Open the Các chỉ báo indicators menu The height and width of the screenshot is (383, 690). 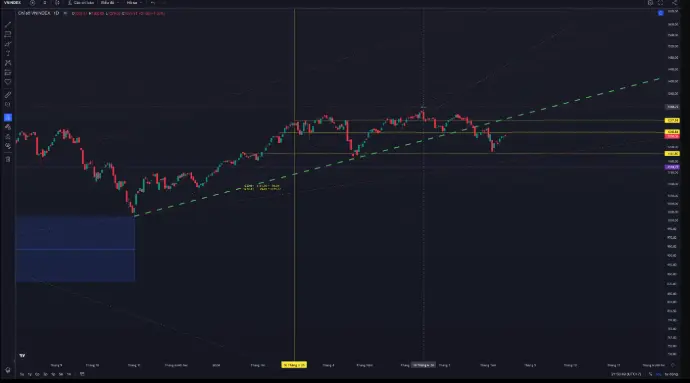point(81,3)
